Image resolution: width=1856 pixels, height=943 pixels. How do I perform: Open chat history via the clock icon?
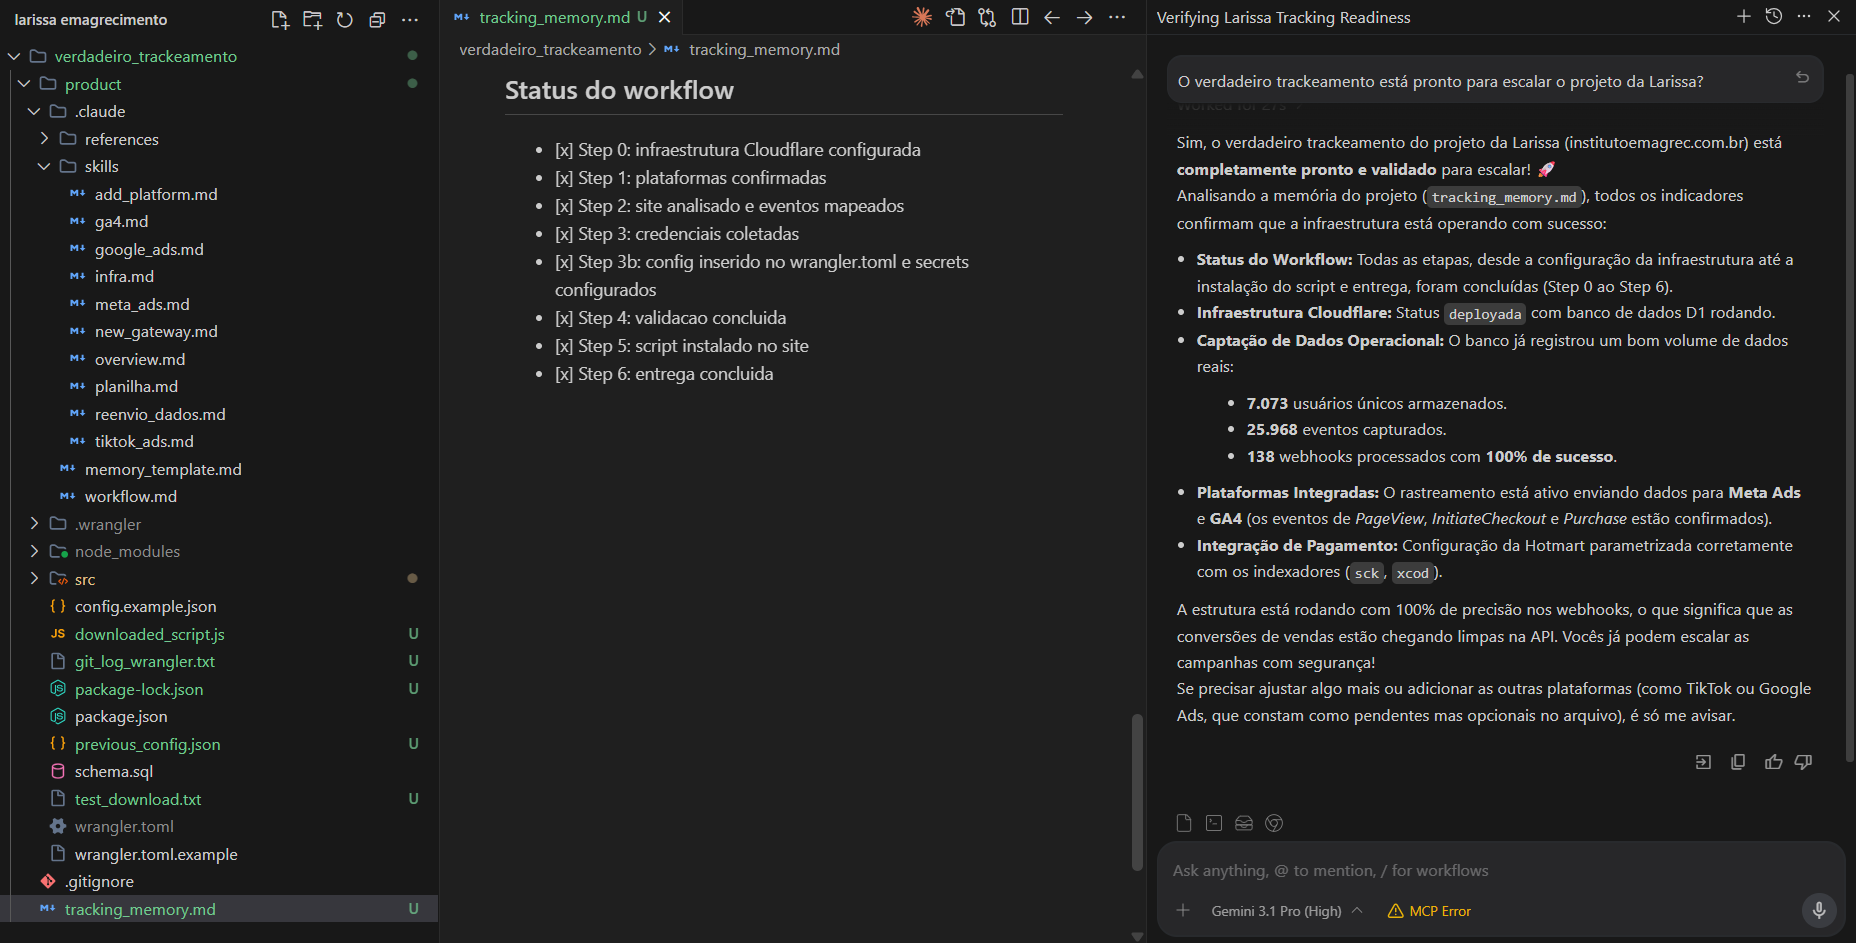coord(1774,16)
